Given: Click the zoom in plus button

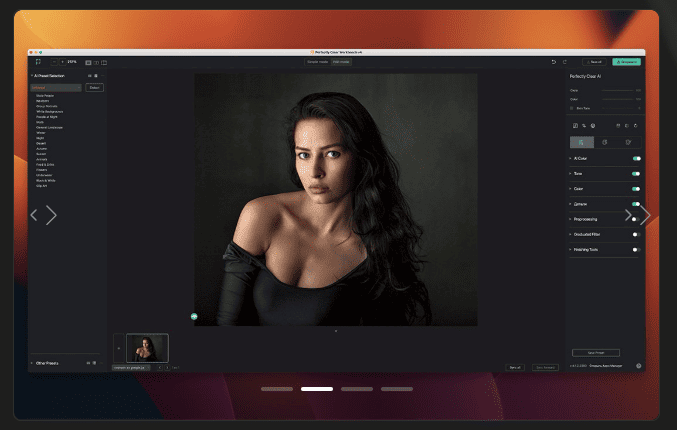Looking at the screenshot, I should [x=63, y=62].
